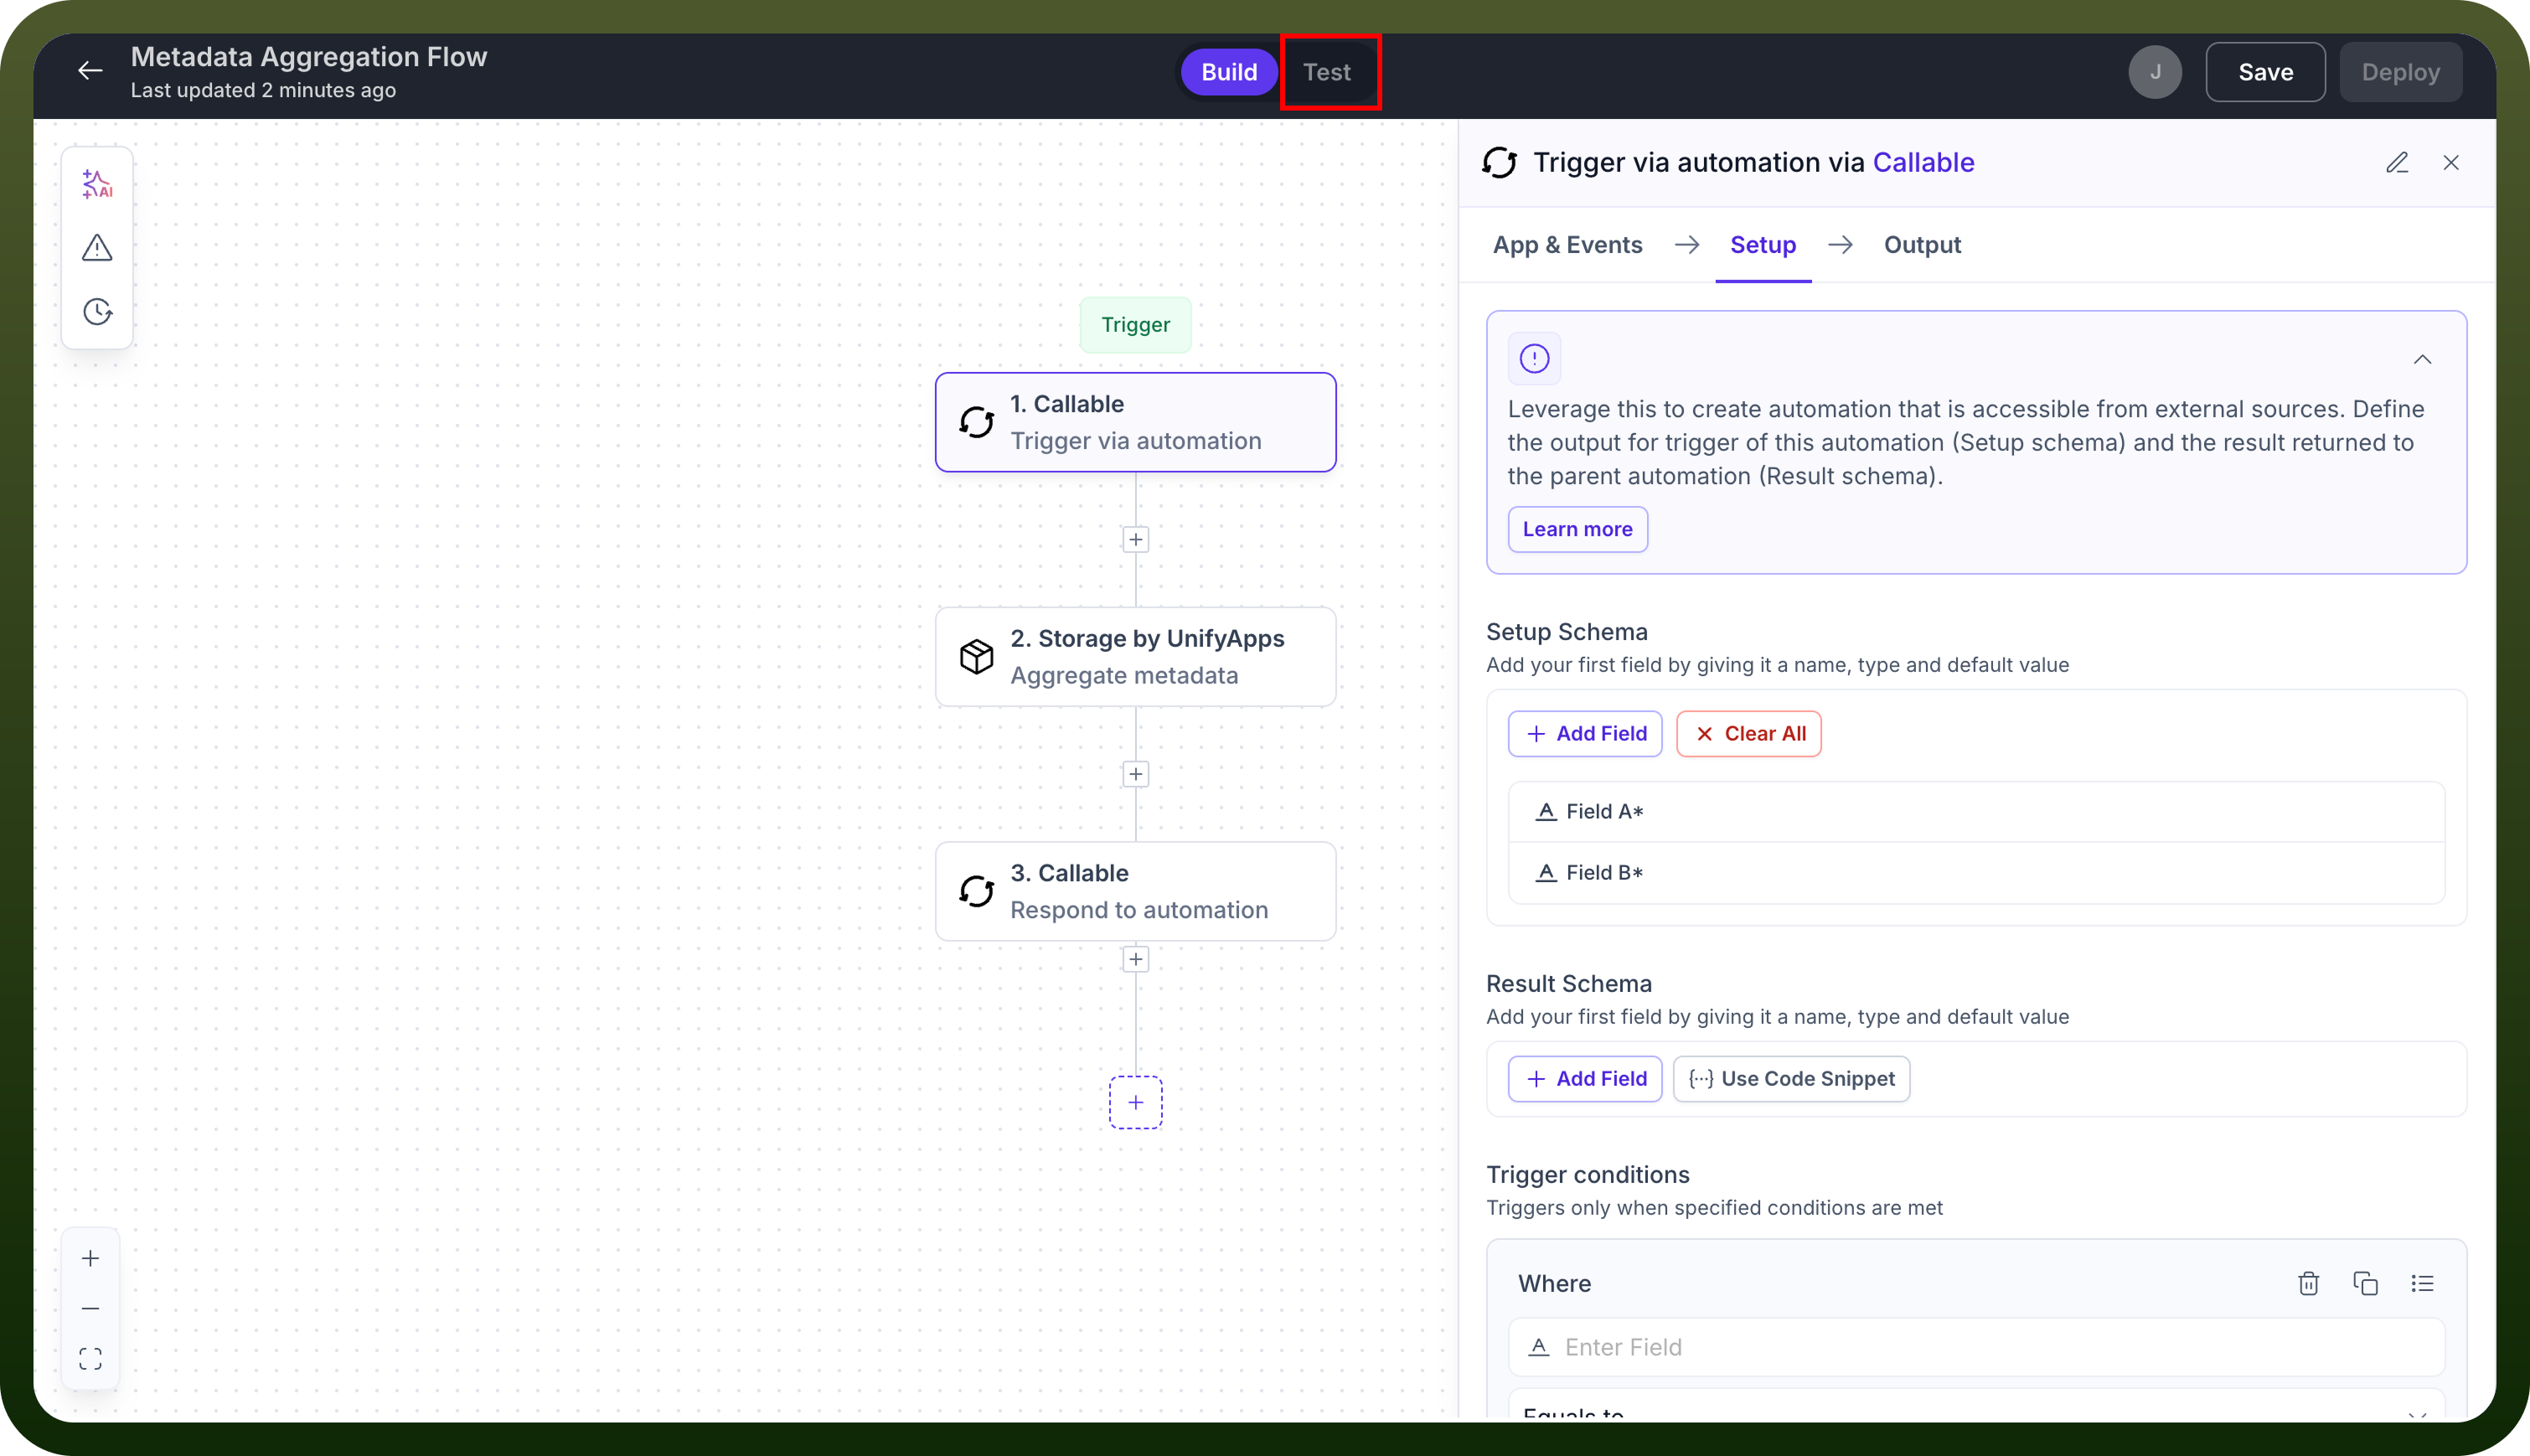Click the user avatar J
Screen dimensions: 2530x1456
point(2155,72)
